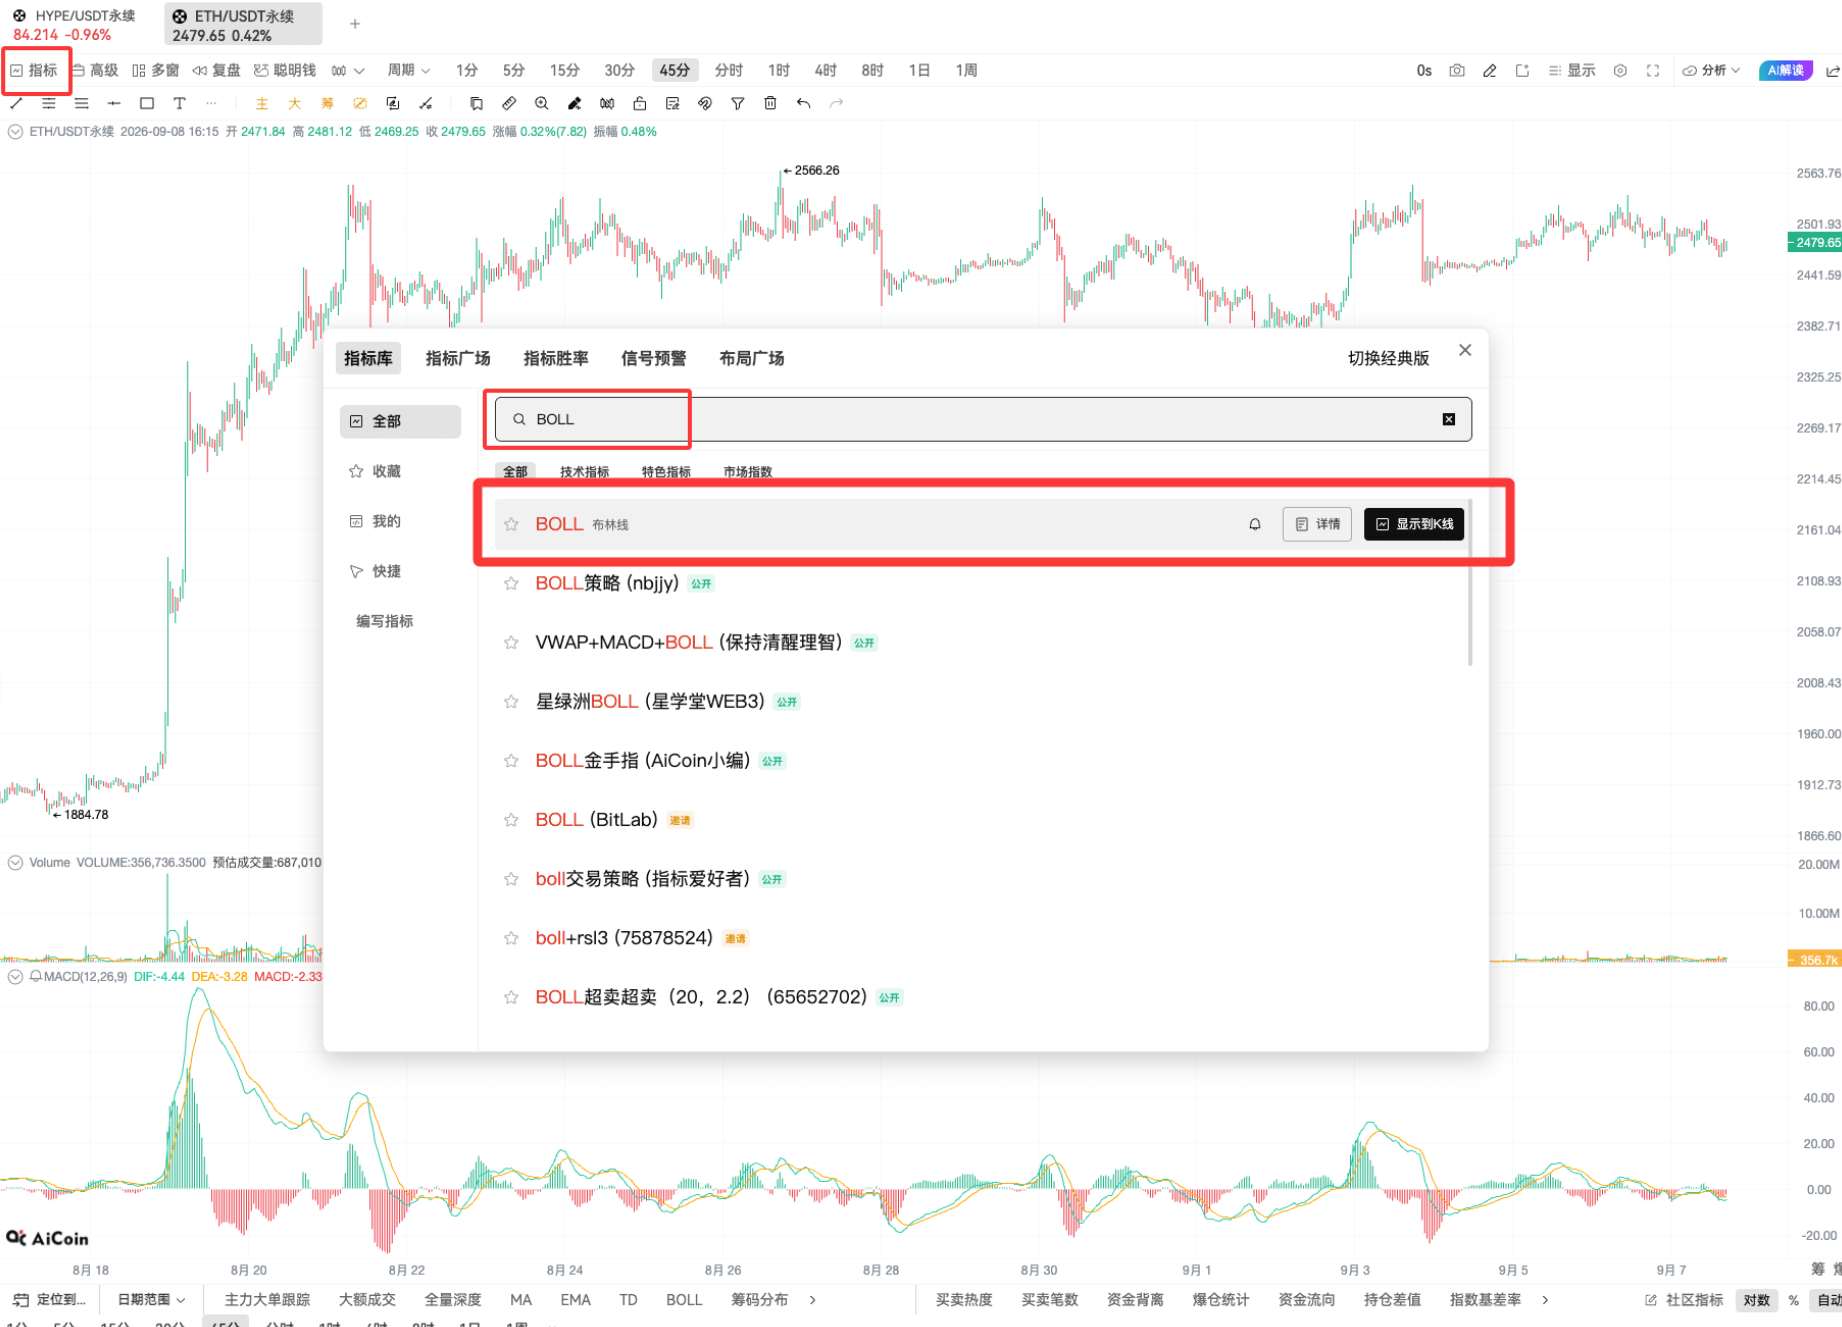Screen dimensions: 1842x1327
Task: Star the BOLL超卖超卖 indicator
Action: pyautogui.click(x=511, y=996)
